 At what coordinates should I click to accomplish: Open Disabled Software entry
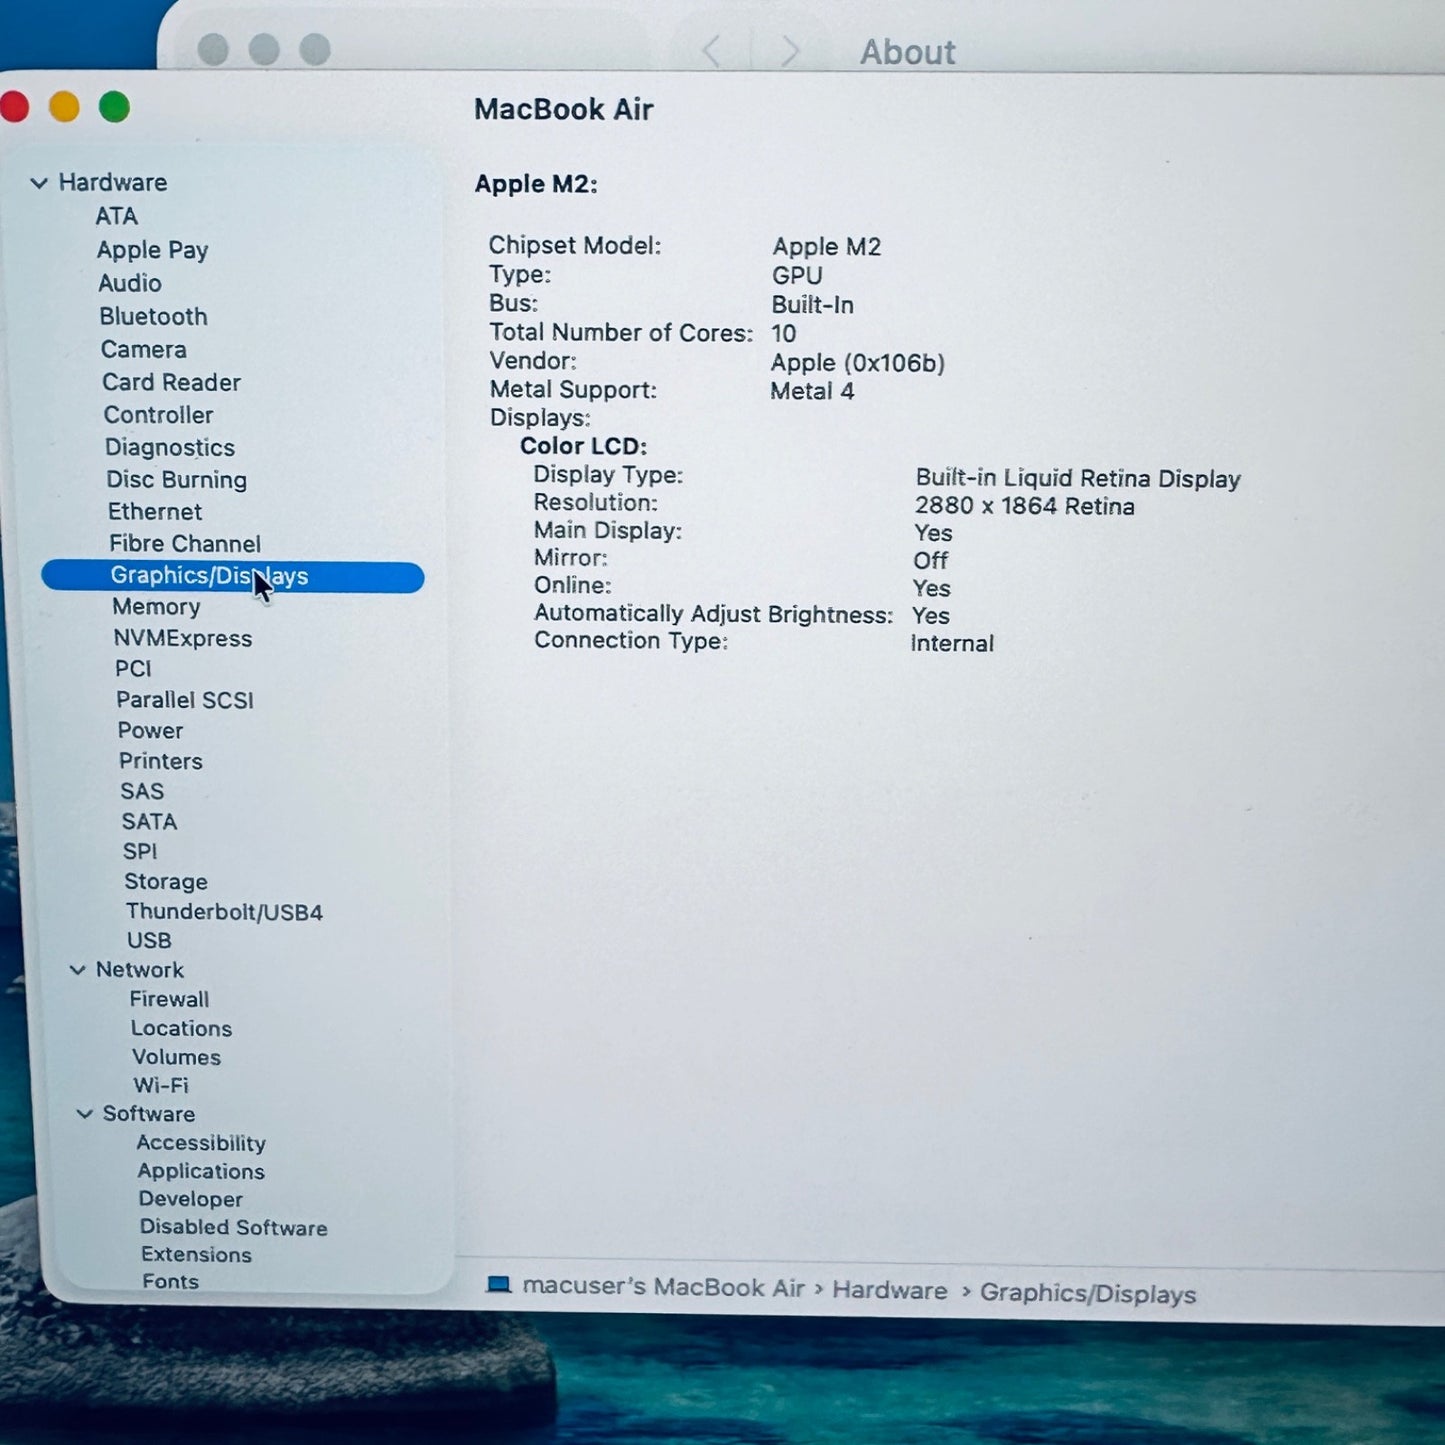234,1228
